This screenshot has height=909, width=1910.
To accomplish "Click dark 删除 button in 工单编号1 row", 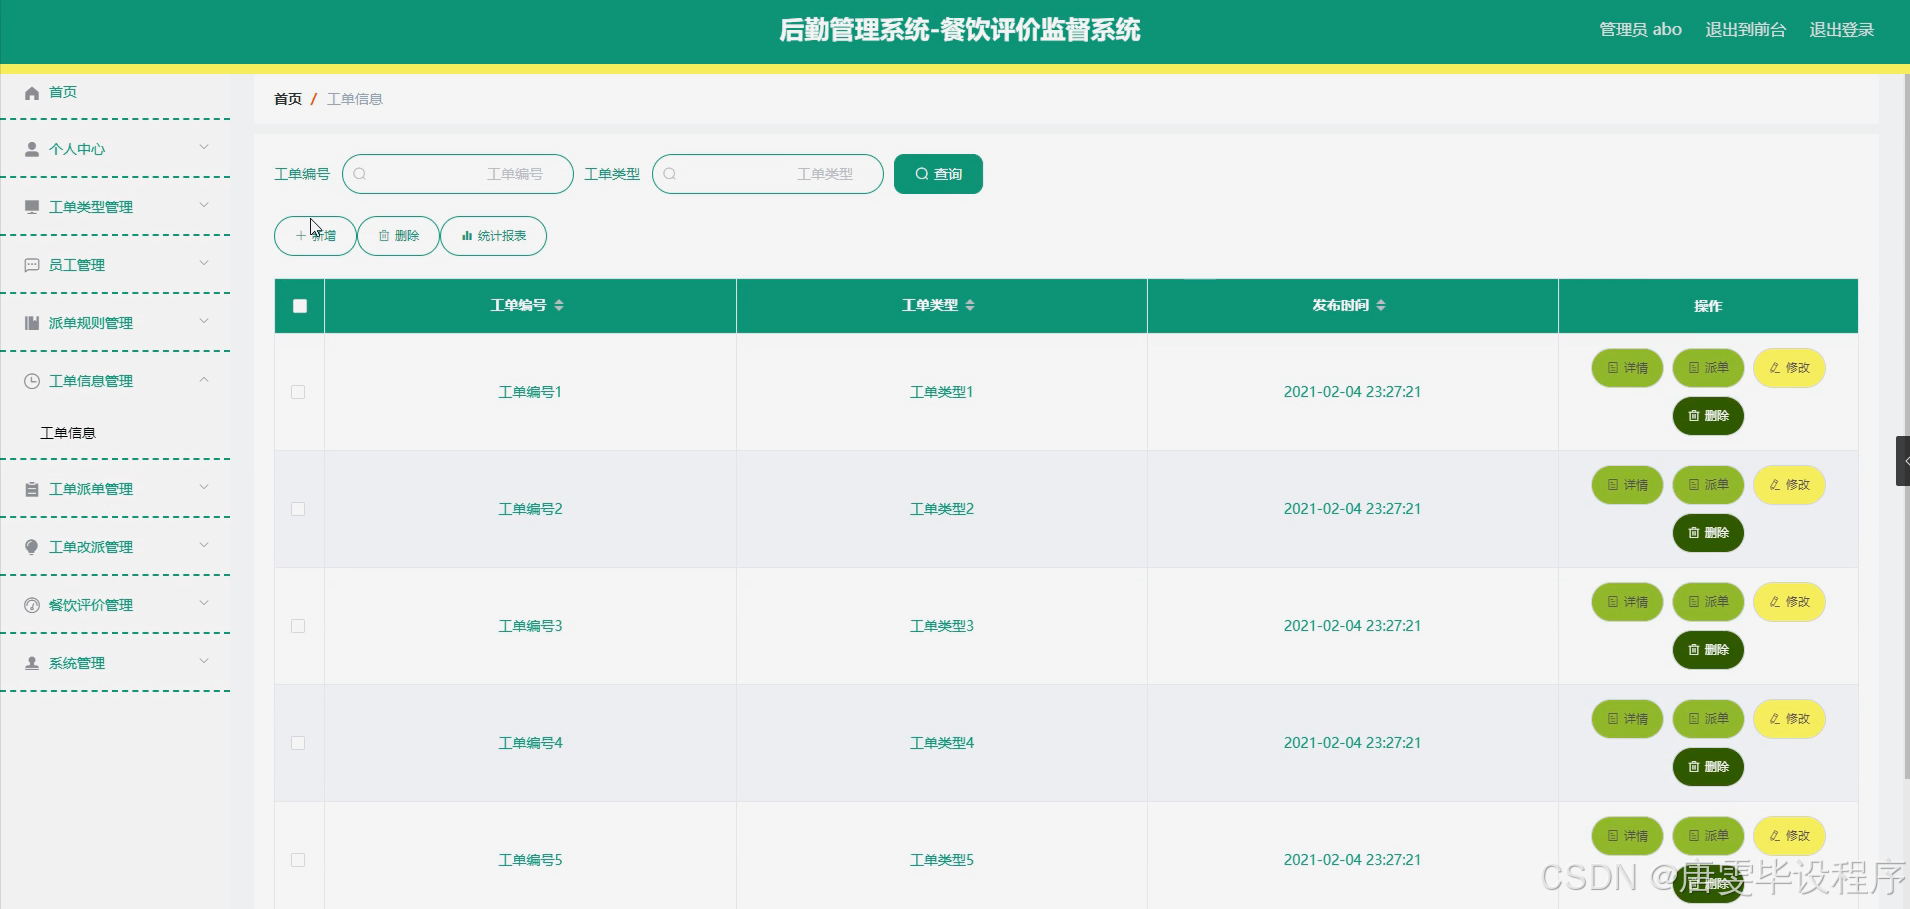I will pos(1708,416).
